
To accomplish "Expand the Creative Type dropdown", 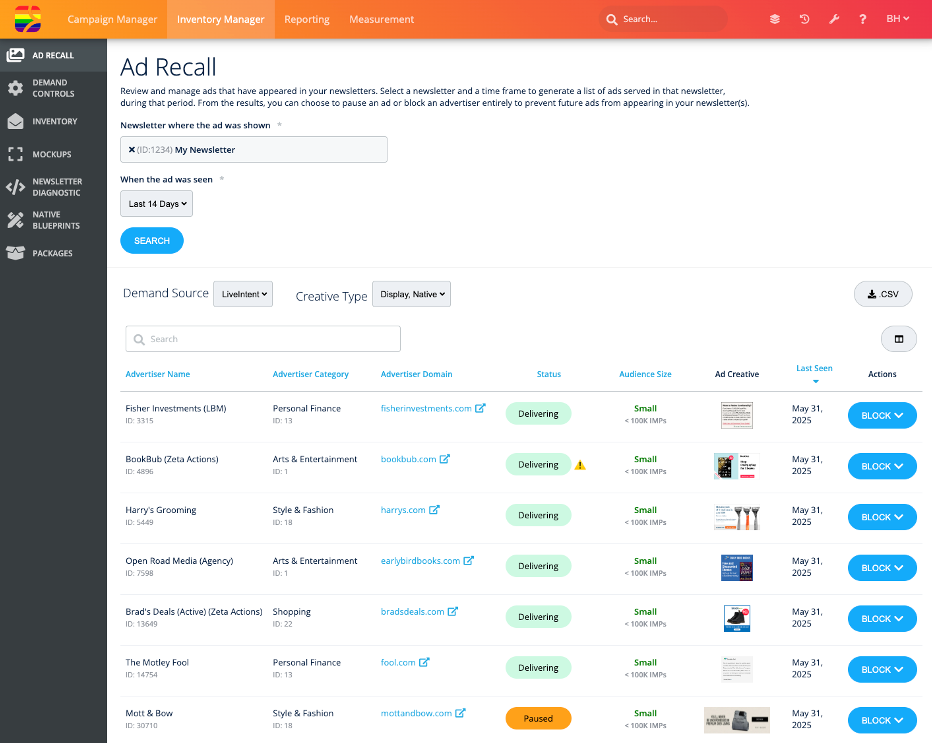I will coord(411,294).
